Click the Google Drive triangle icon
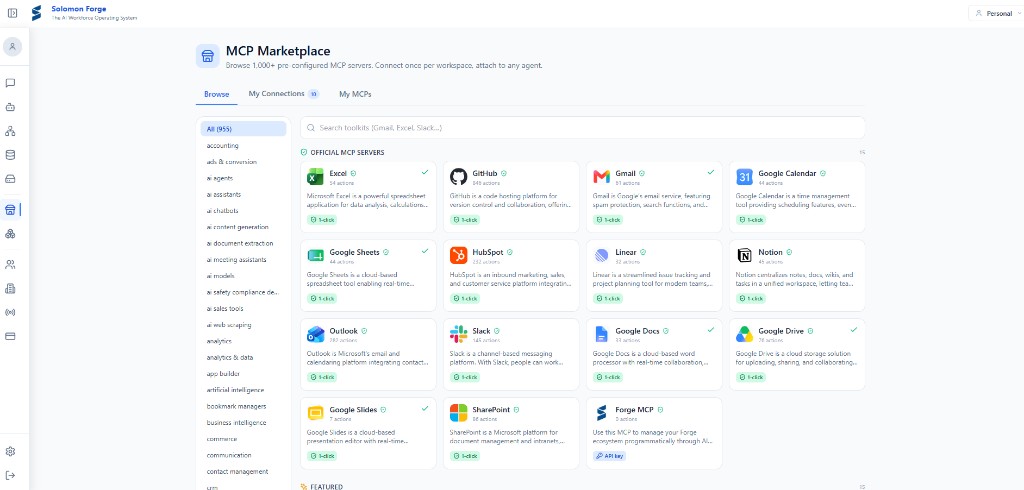 tap(744, 334)
